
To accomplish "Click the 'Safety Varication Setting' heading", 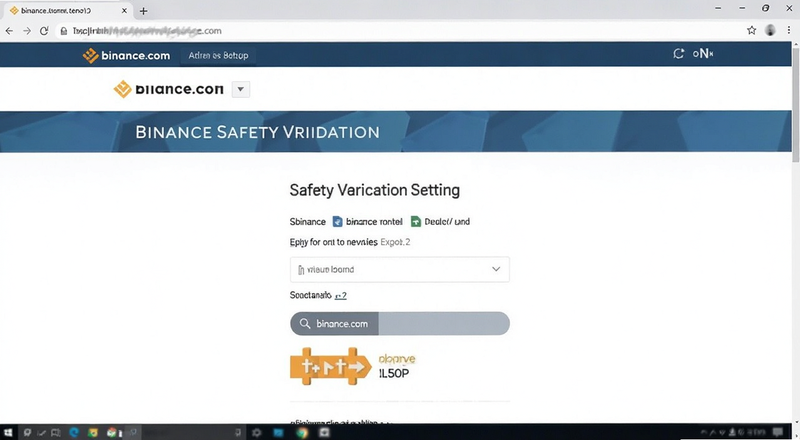I will (x=374, y=190).
